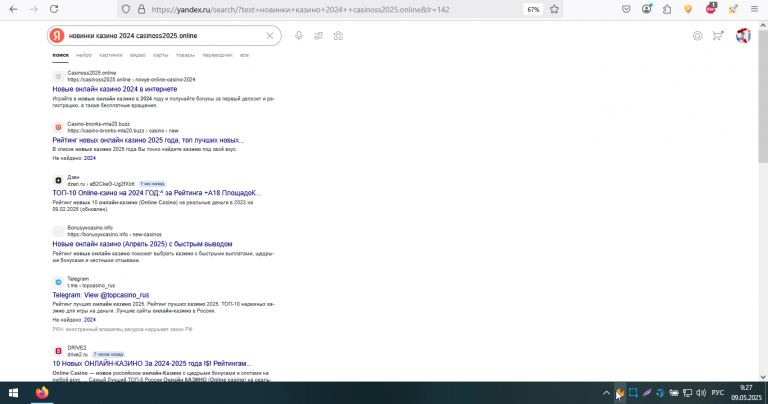Open result '10 Новых ОНЛАЙН-КАЗИНО За 2024-2025'
Image resolution: width=768 pixels, height=404 pixels.
[152, 363]
